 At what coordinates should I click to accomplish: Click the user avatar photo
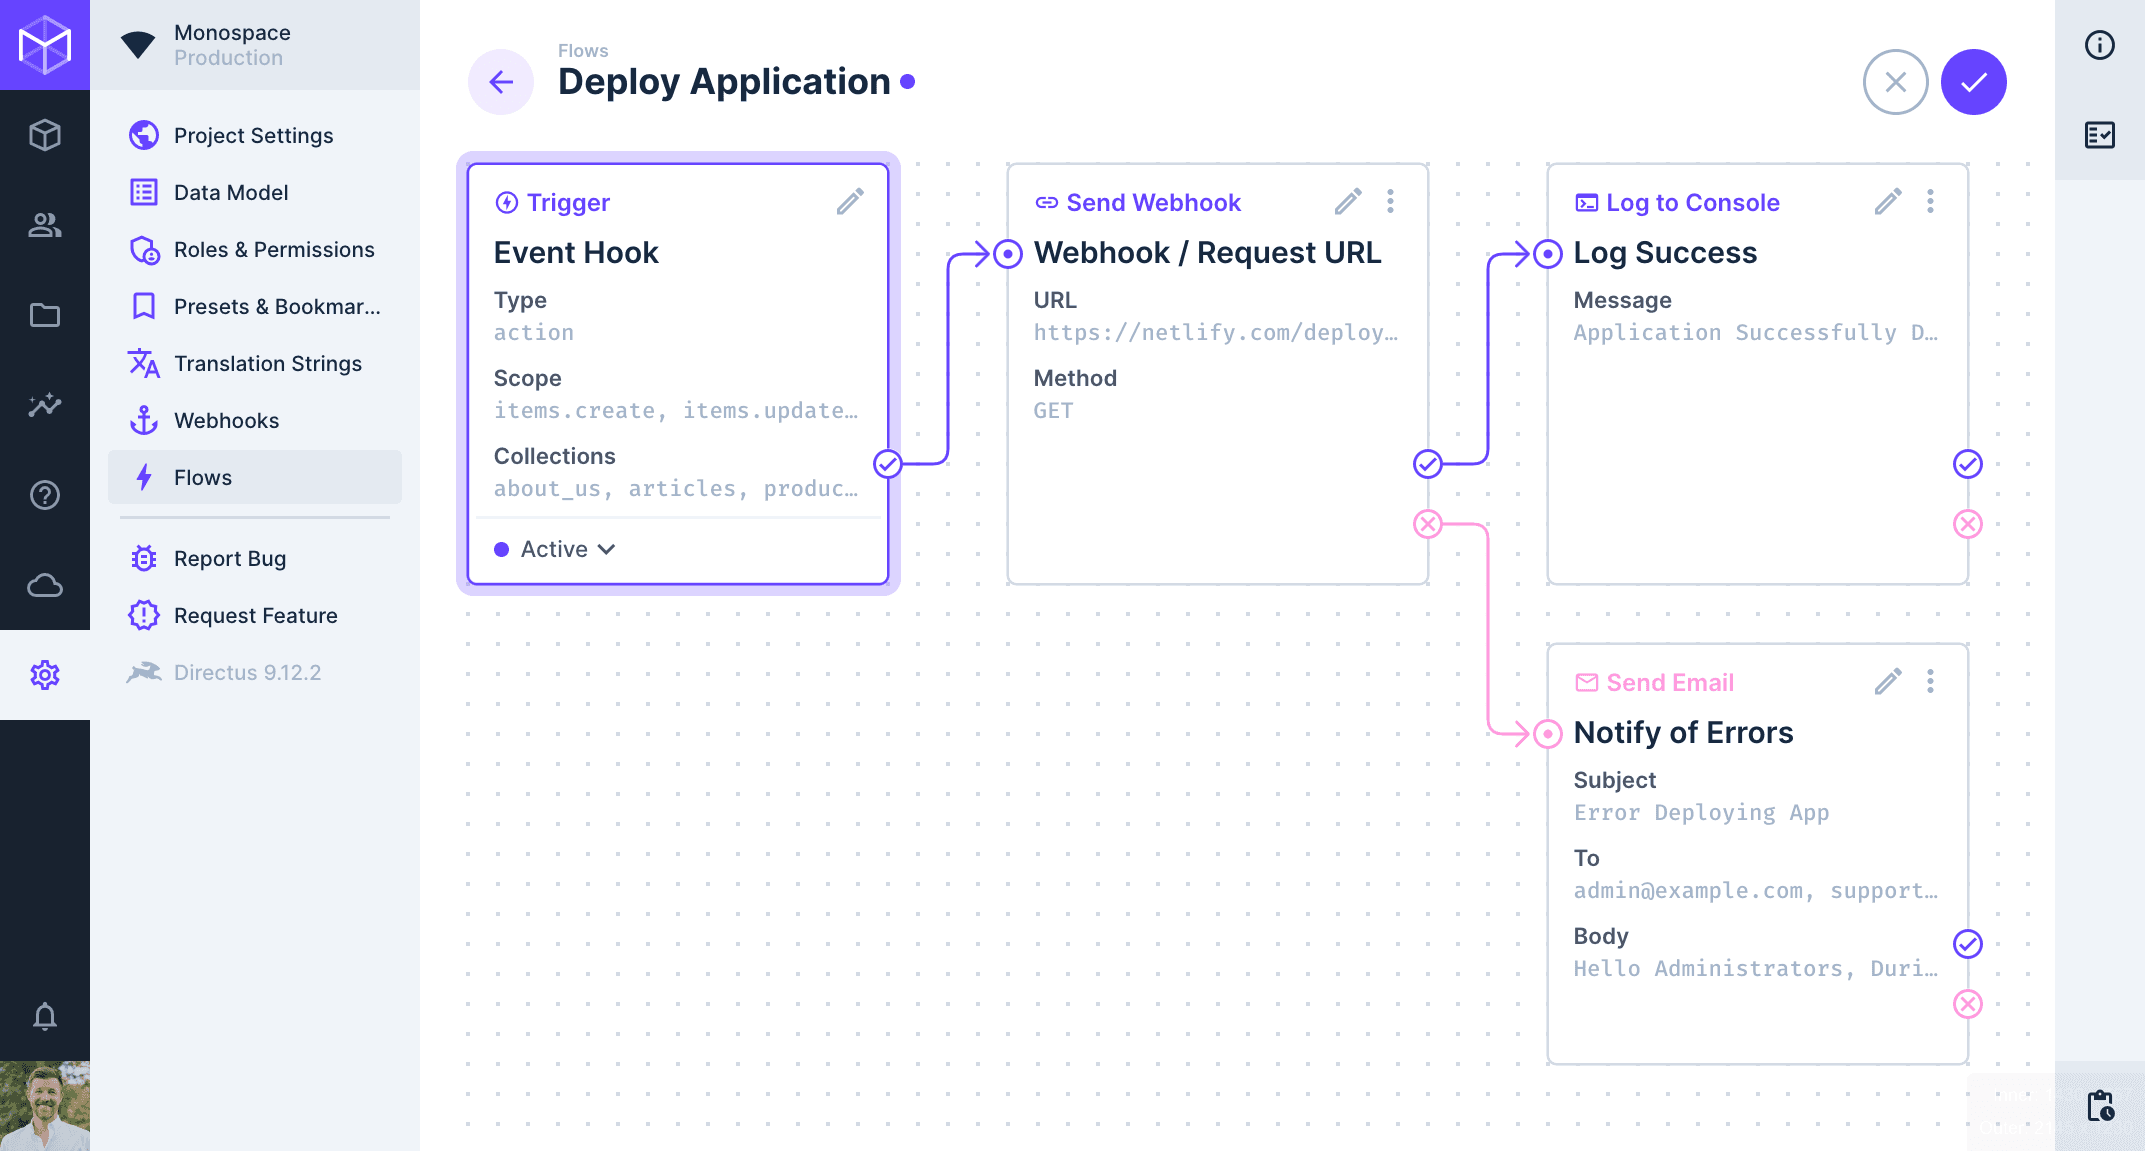(x=45, y=1106)
